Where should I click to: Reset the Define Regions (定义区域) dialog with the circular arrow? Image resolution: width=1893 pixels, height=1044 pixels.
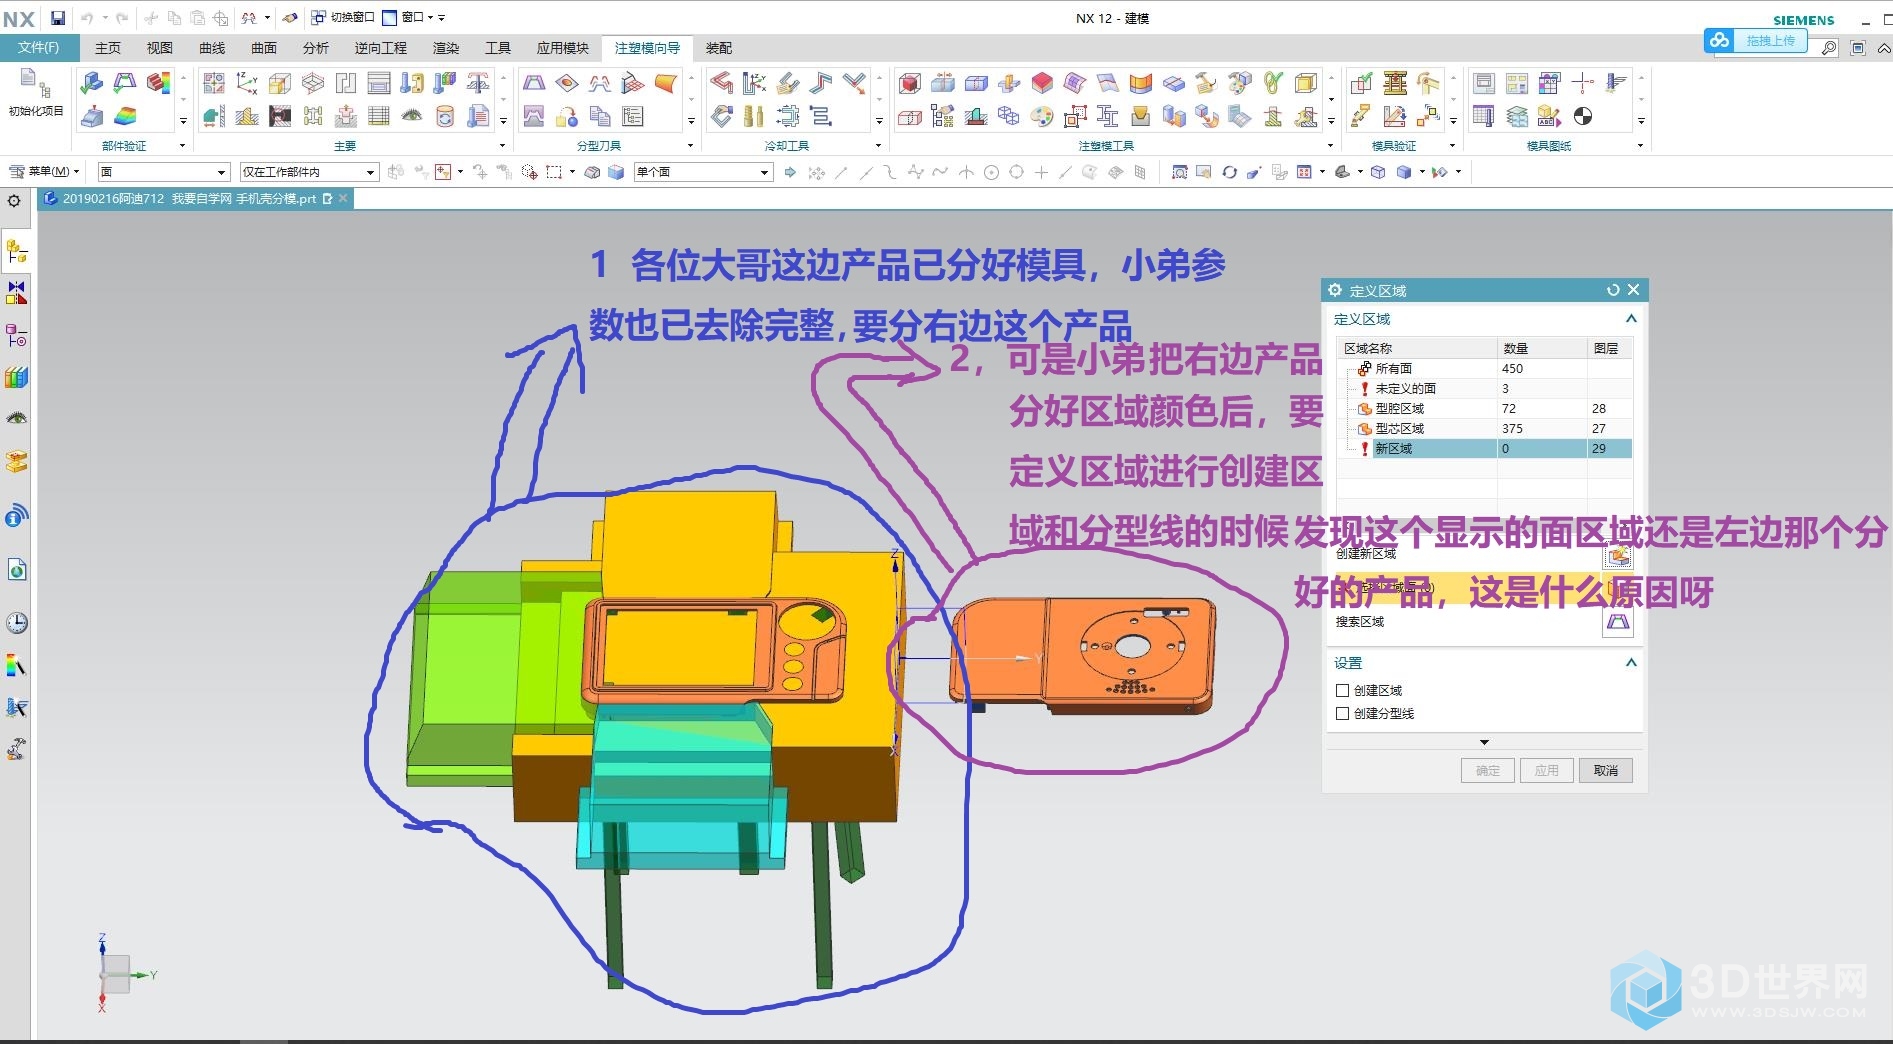pyautogui.click(x=1613, y=290)
